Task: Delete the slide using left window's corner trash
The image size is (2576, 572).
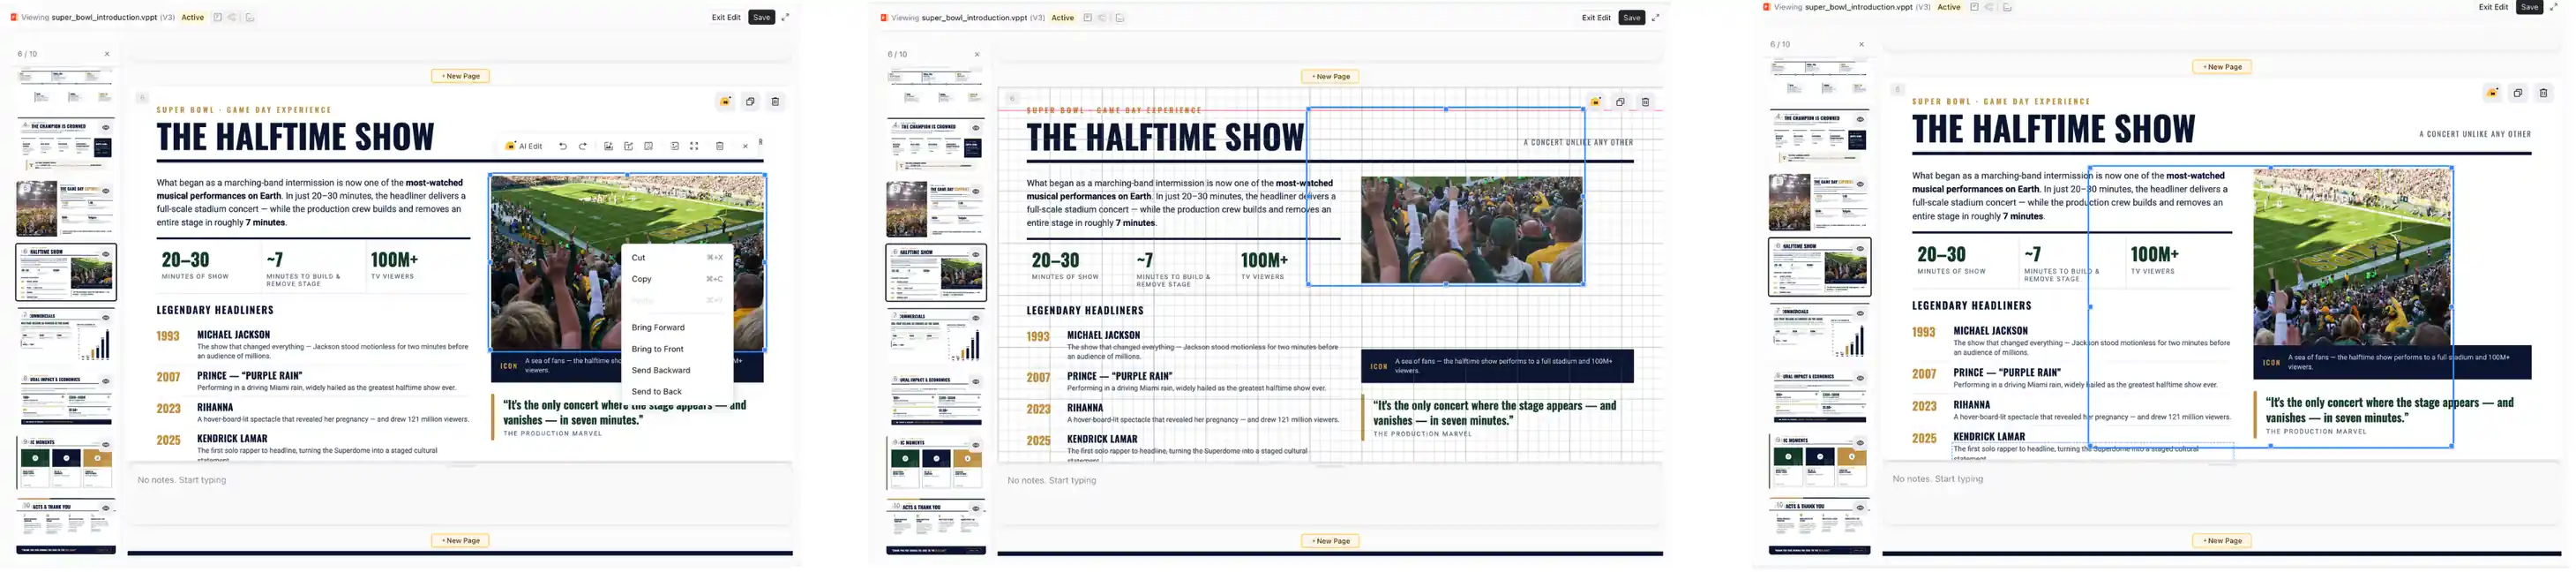Action: [775, 101]
